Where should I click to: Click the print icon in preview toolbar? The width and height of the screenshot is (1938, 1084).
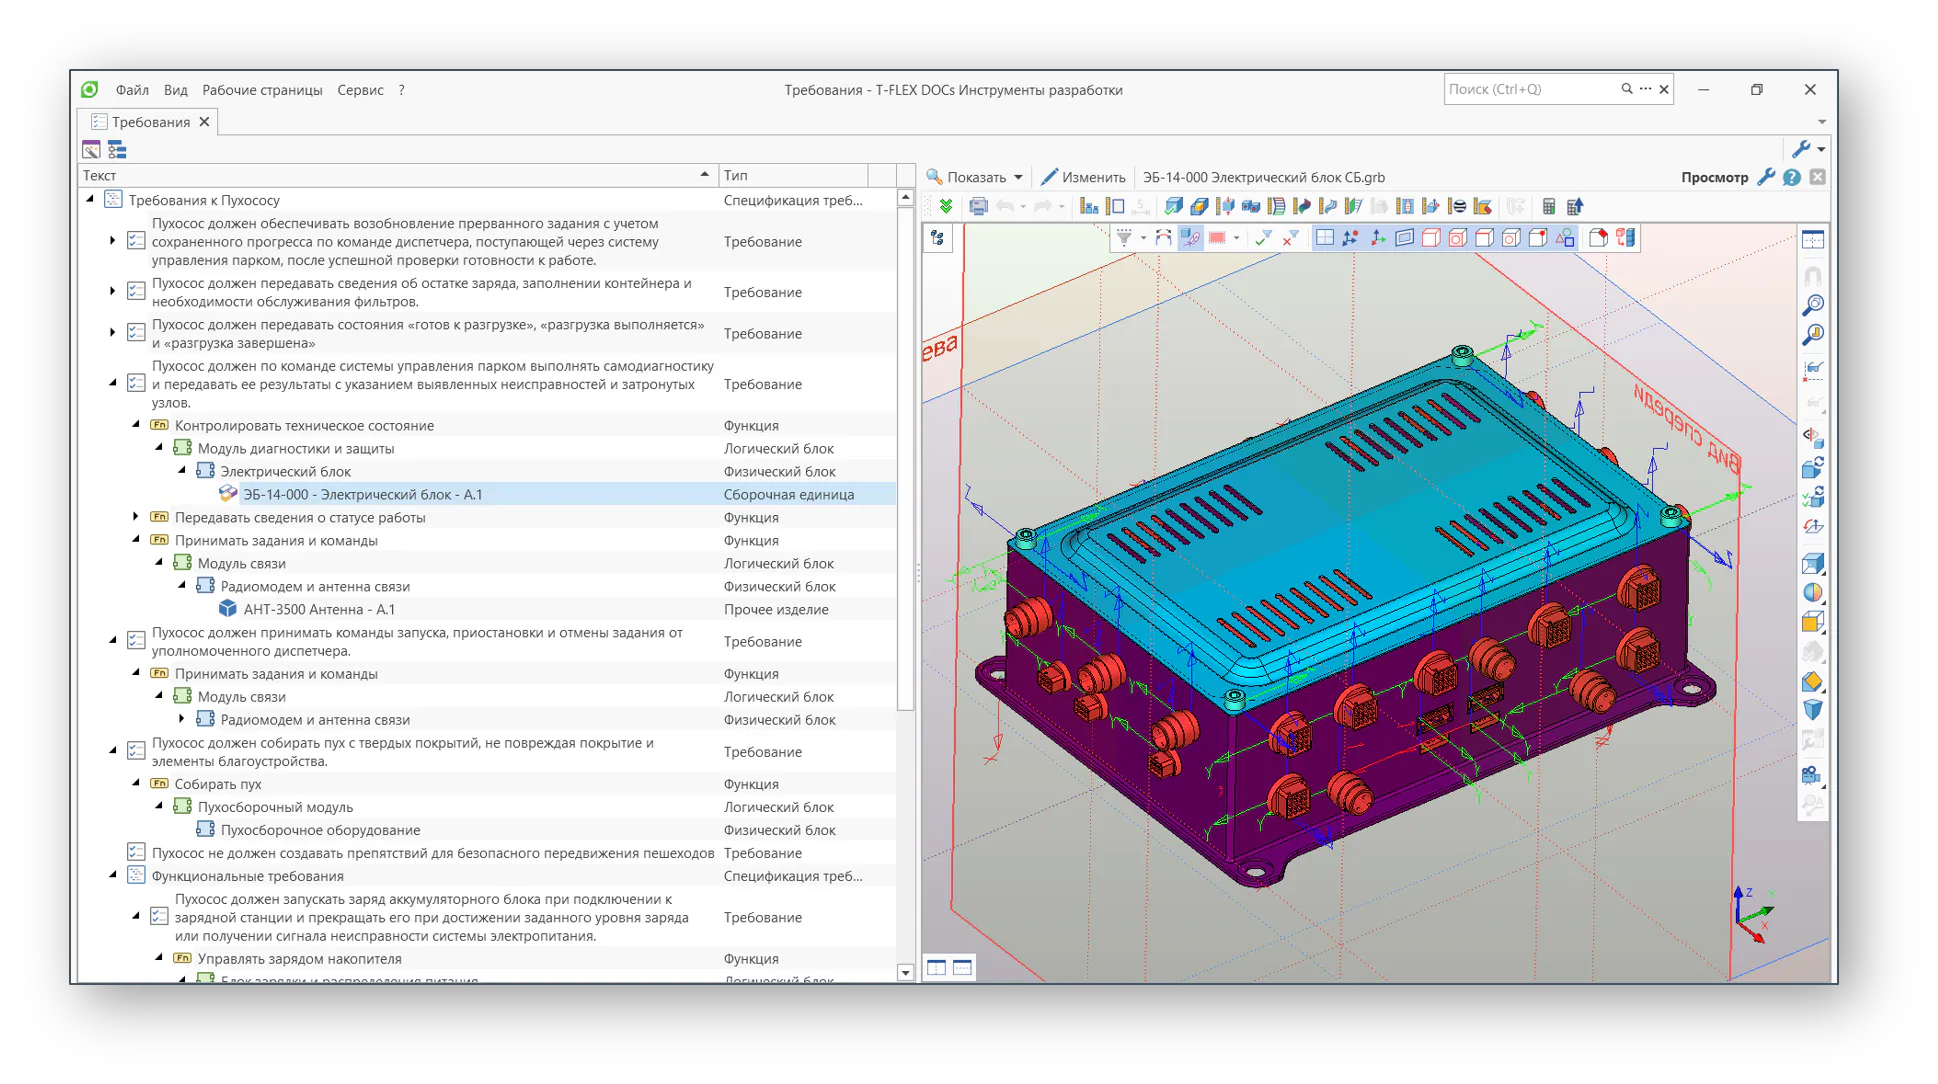[x=978, y=207]
